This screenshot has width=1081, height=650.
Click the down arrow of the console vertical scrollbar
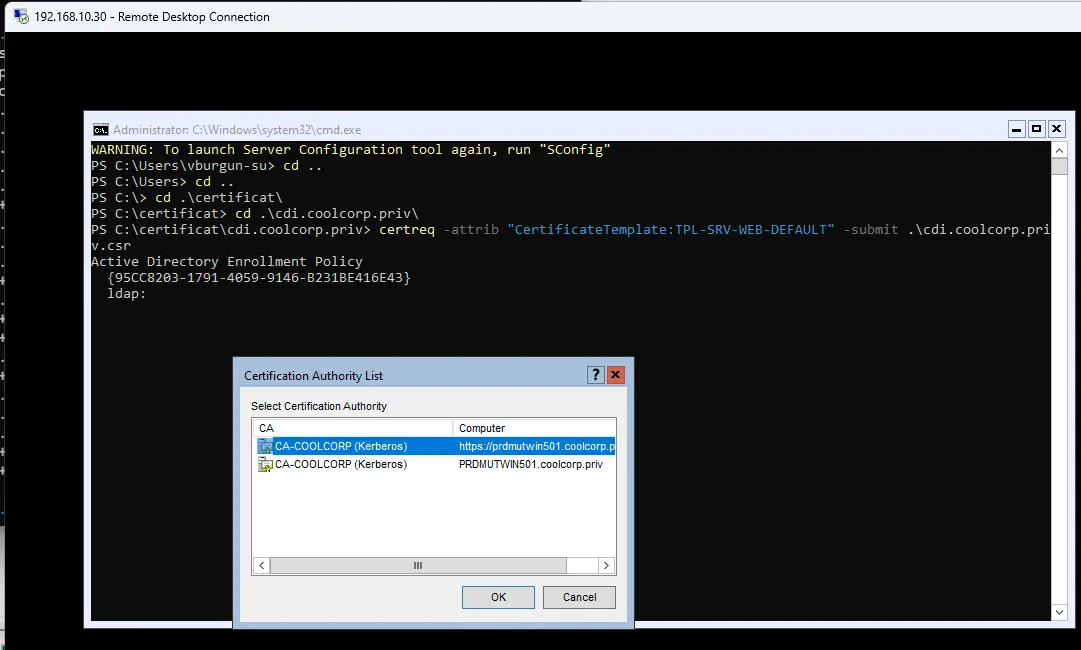click(1060, 611)
